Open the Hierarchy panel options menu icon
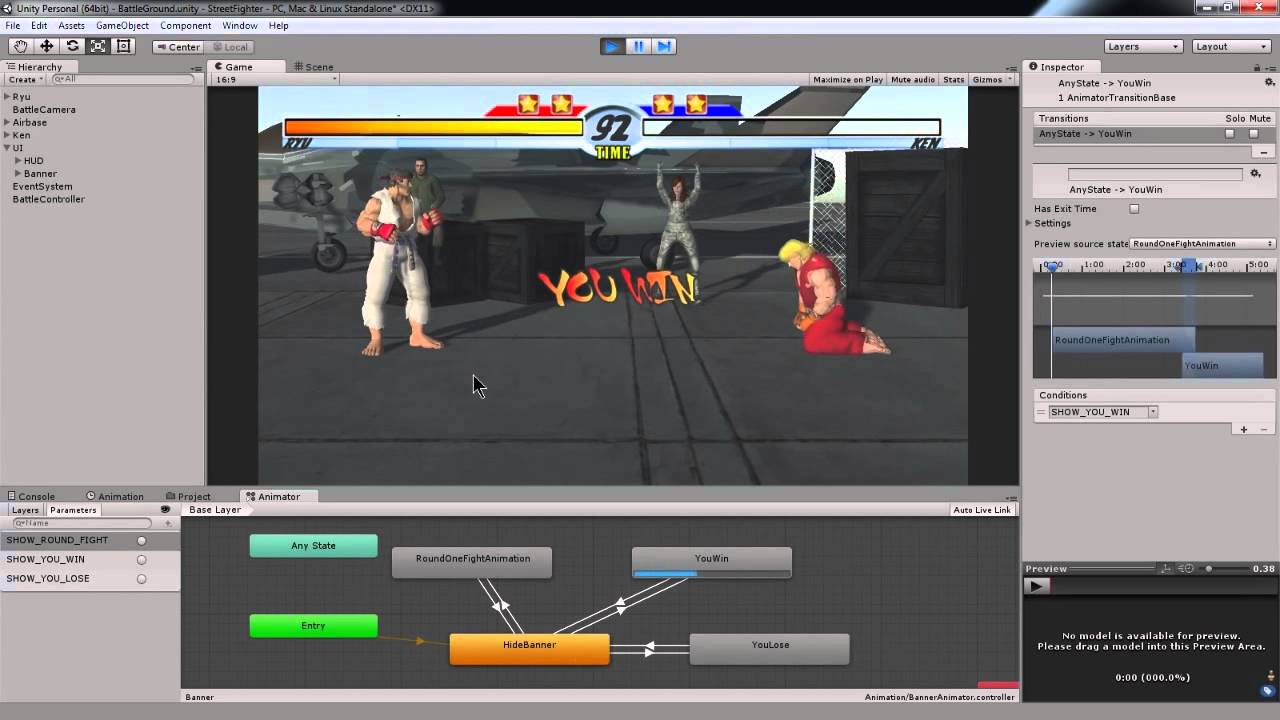 point(198,66)
